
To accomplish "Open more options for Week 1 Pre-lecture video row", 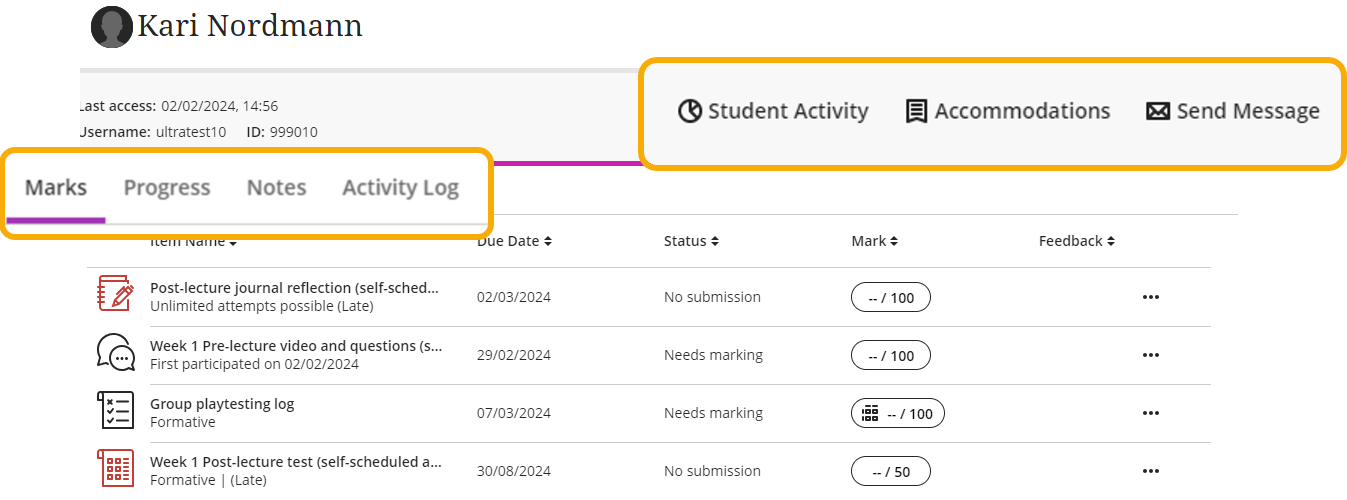I will (x=1151, y=355).
